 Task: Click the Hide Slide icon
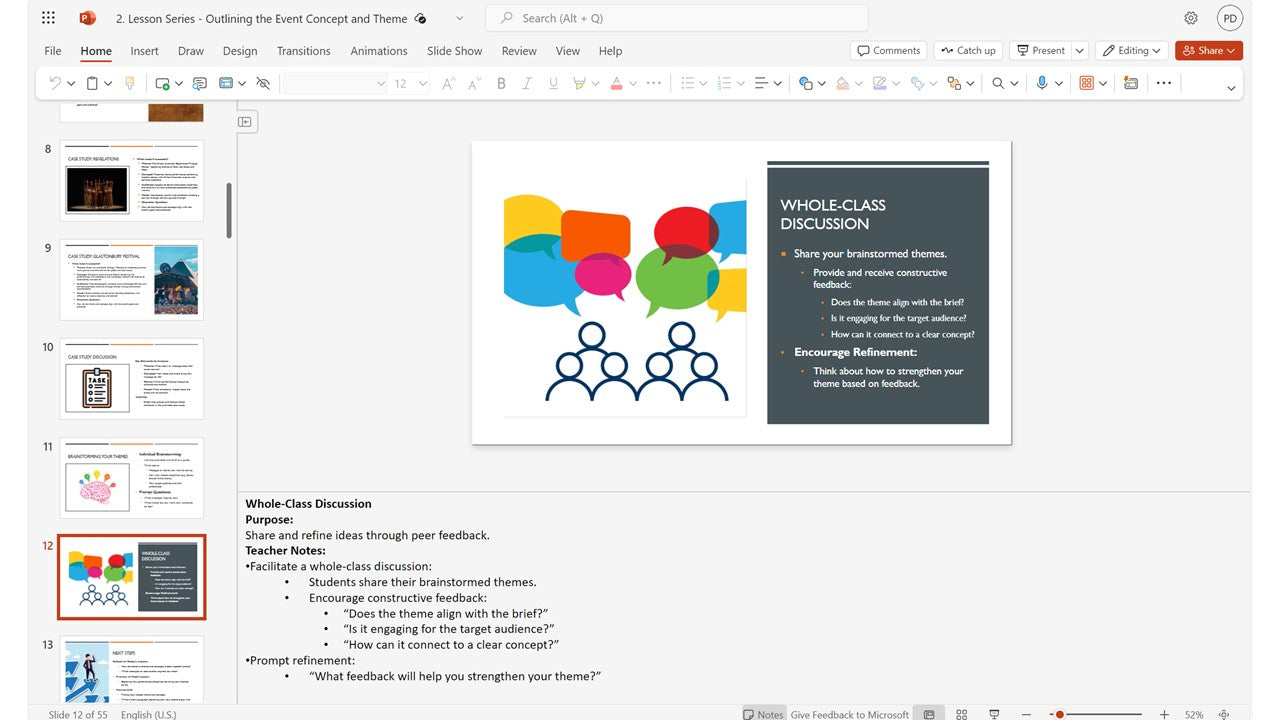(x=263, y=84)
